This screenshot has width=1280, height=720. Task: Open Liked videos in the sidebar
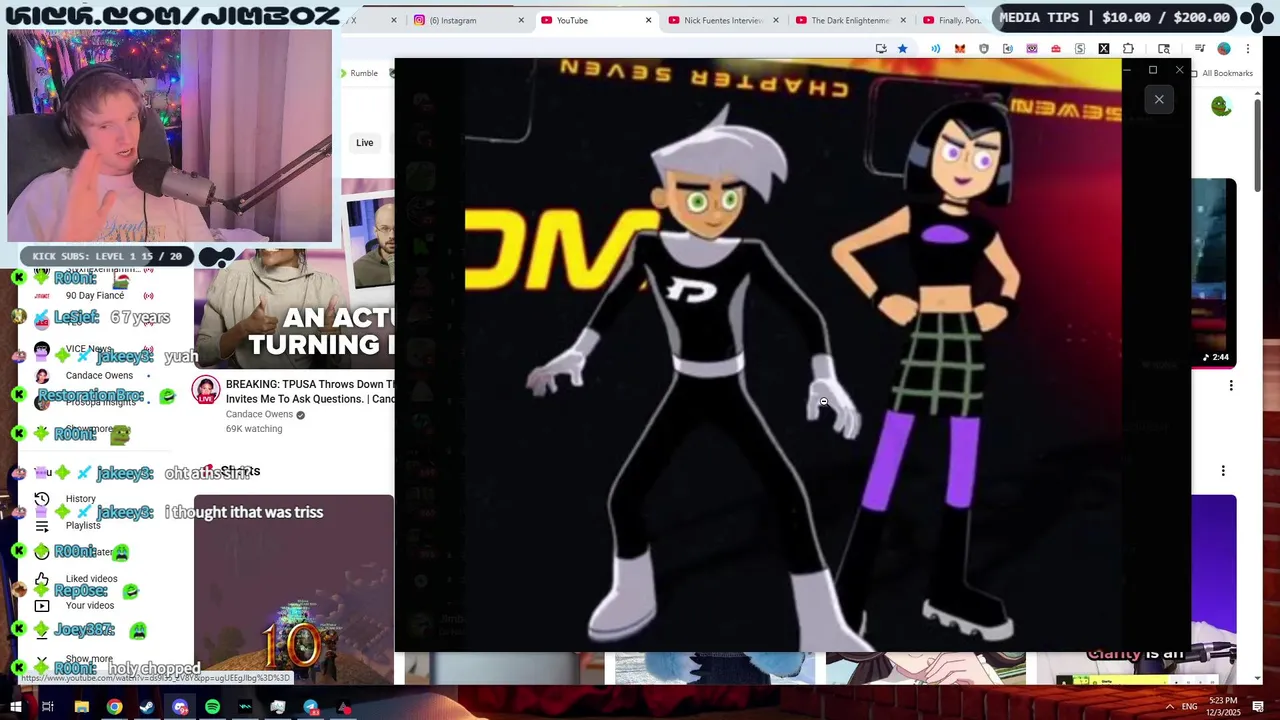(x=91, y=578)
